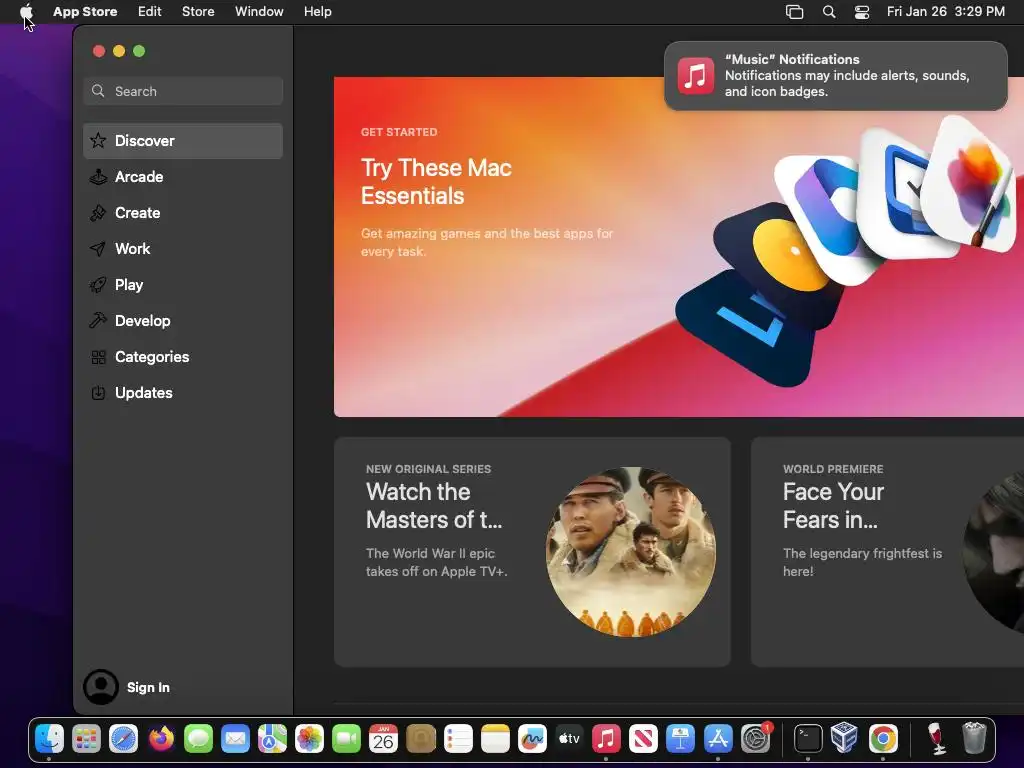Launch Google Chrome from the Dock
The width and height of the screenshot is (1024, 768).
(x=883, y=739)
